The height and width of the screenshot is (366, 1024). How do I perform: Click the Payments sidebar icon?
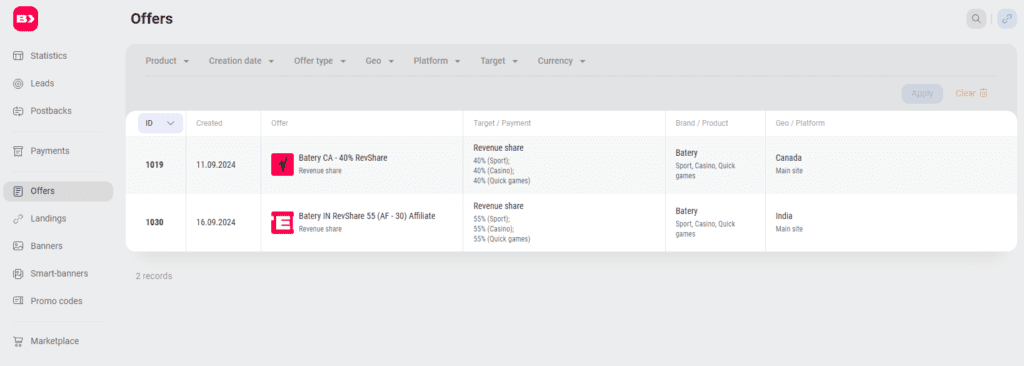[x=18, y=151]
